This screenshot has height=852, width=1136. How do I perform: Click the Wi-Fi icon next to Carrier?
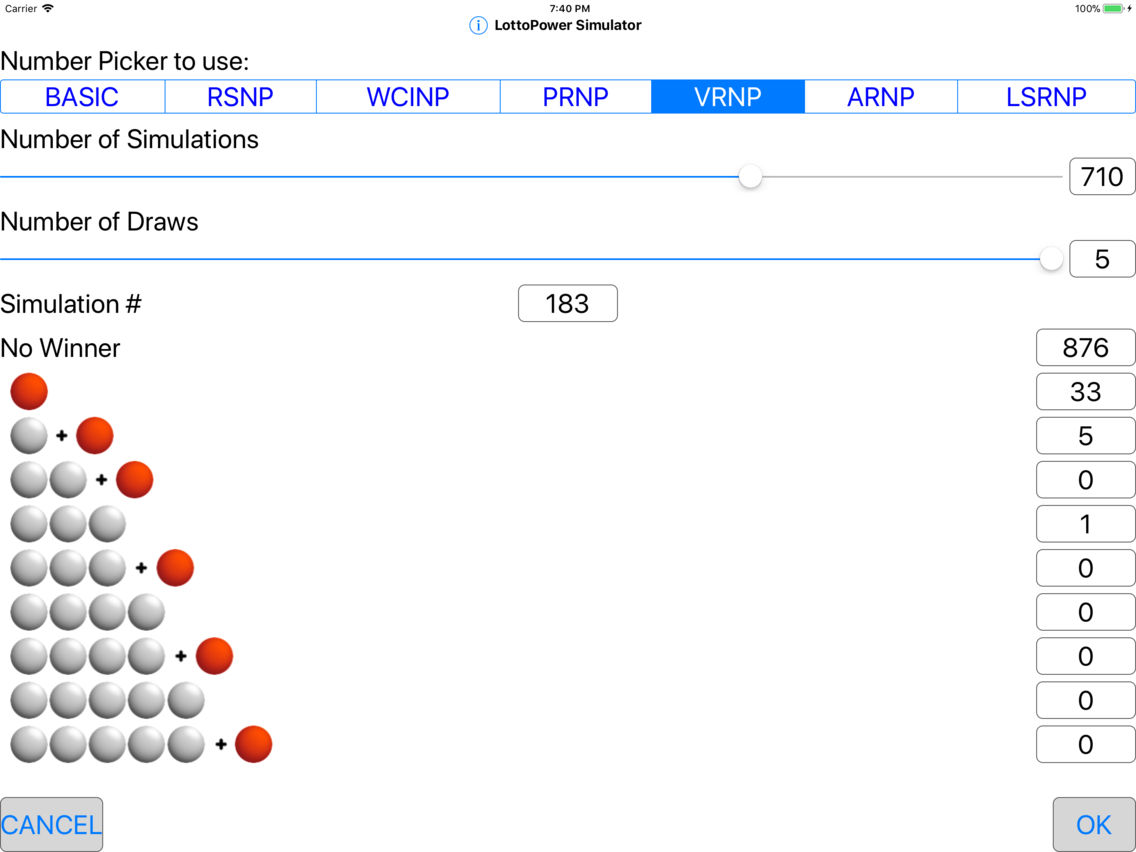[x=48, y=9]
